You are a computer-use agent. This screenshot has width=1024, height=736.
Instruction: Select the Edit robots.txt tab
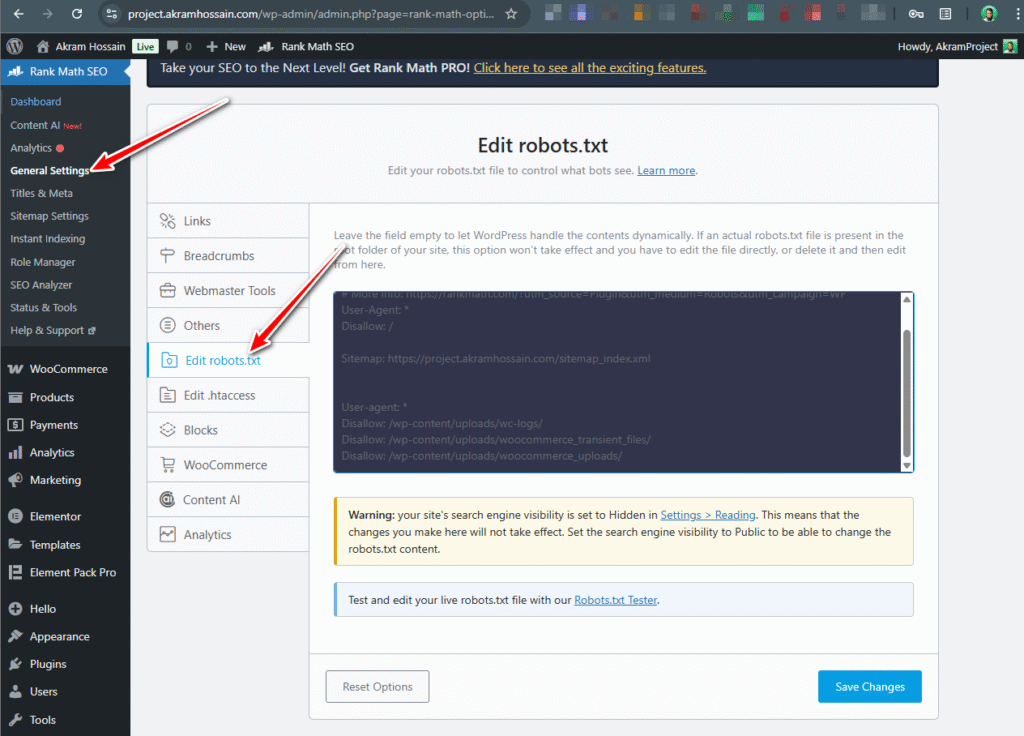228,360
